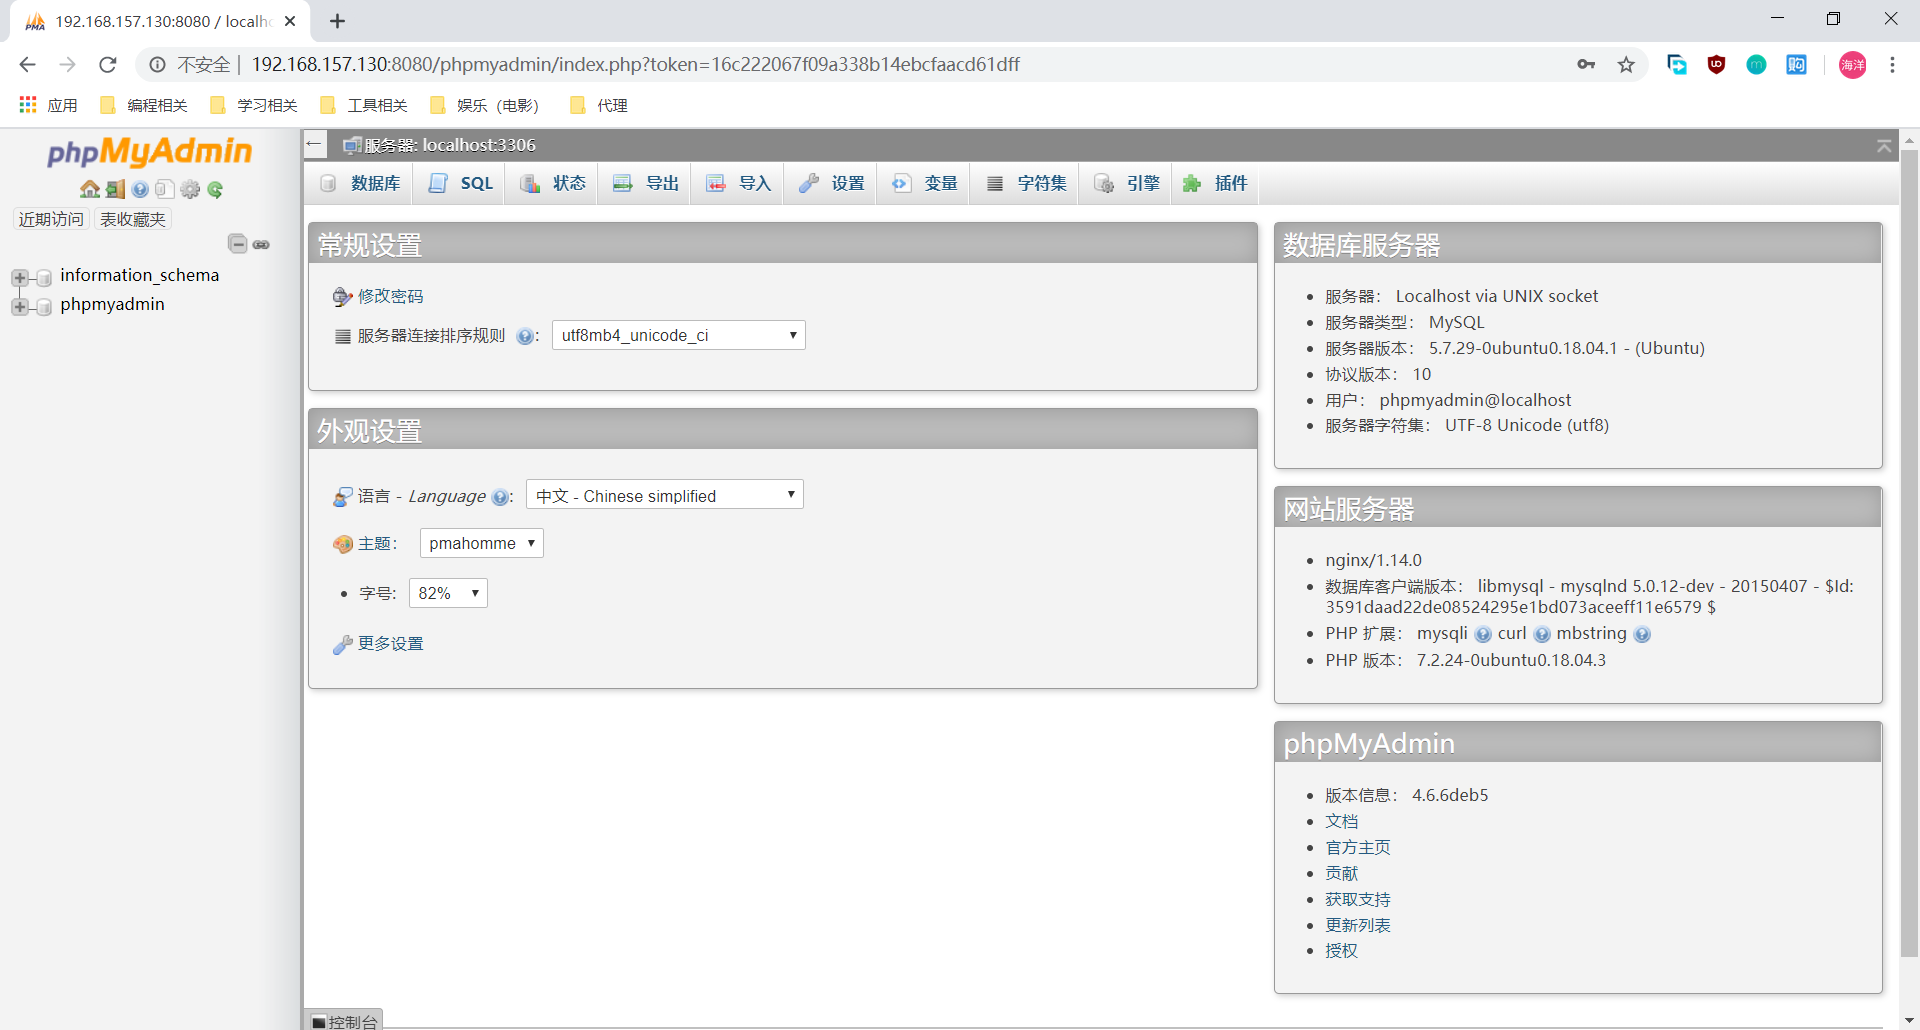Switch to the 导入 tab
This screenshot has width=1920, height=1030.
(x=738, y=184)
